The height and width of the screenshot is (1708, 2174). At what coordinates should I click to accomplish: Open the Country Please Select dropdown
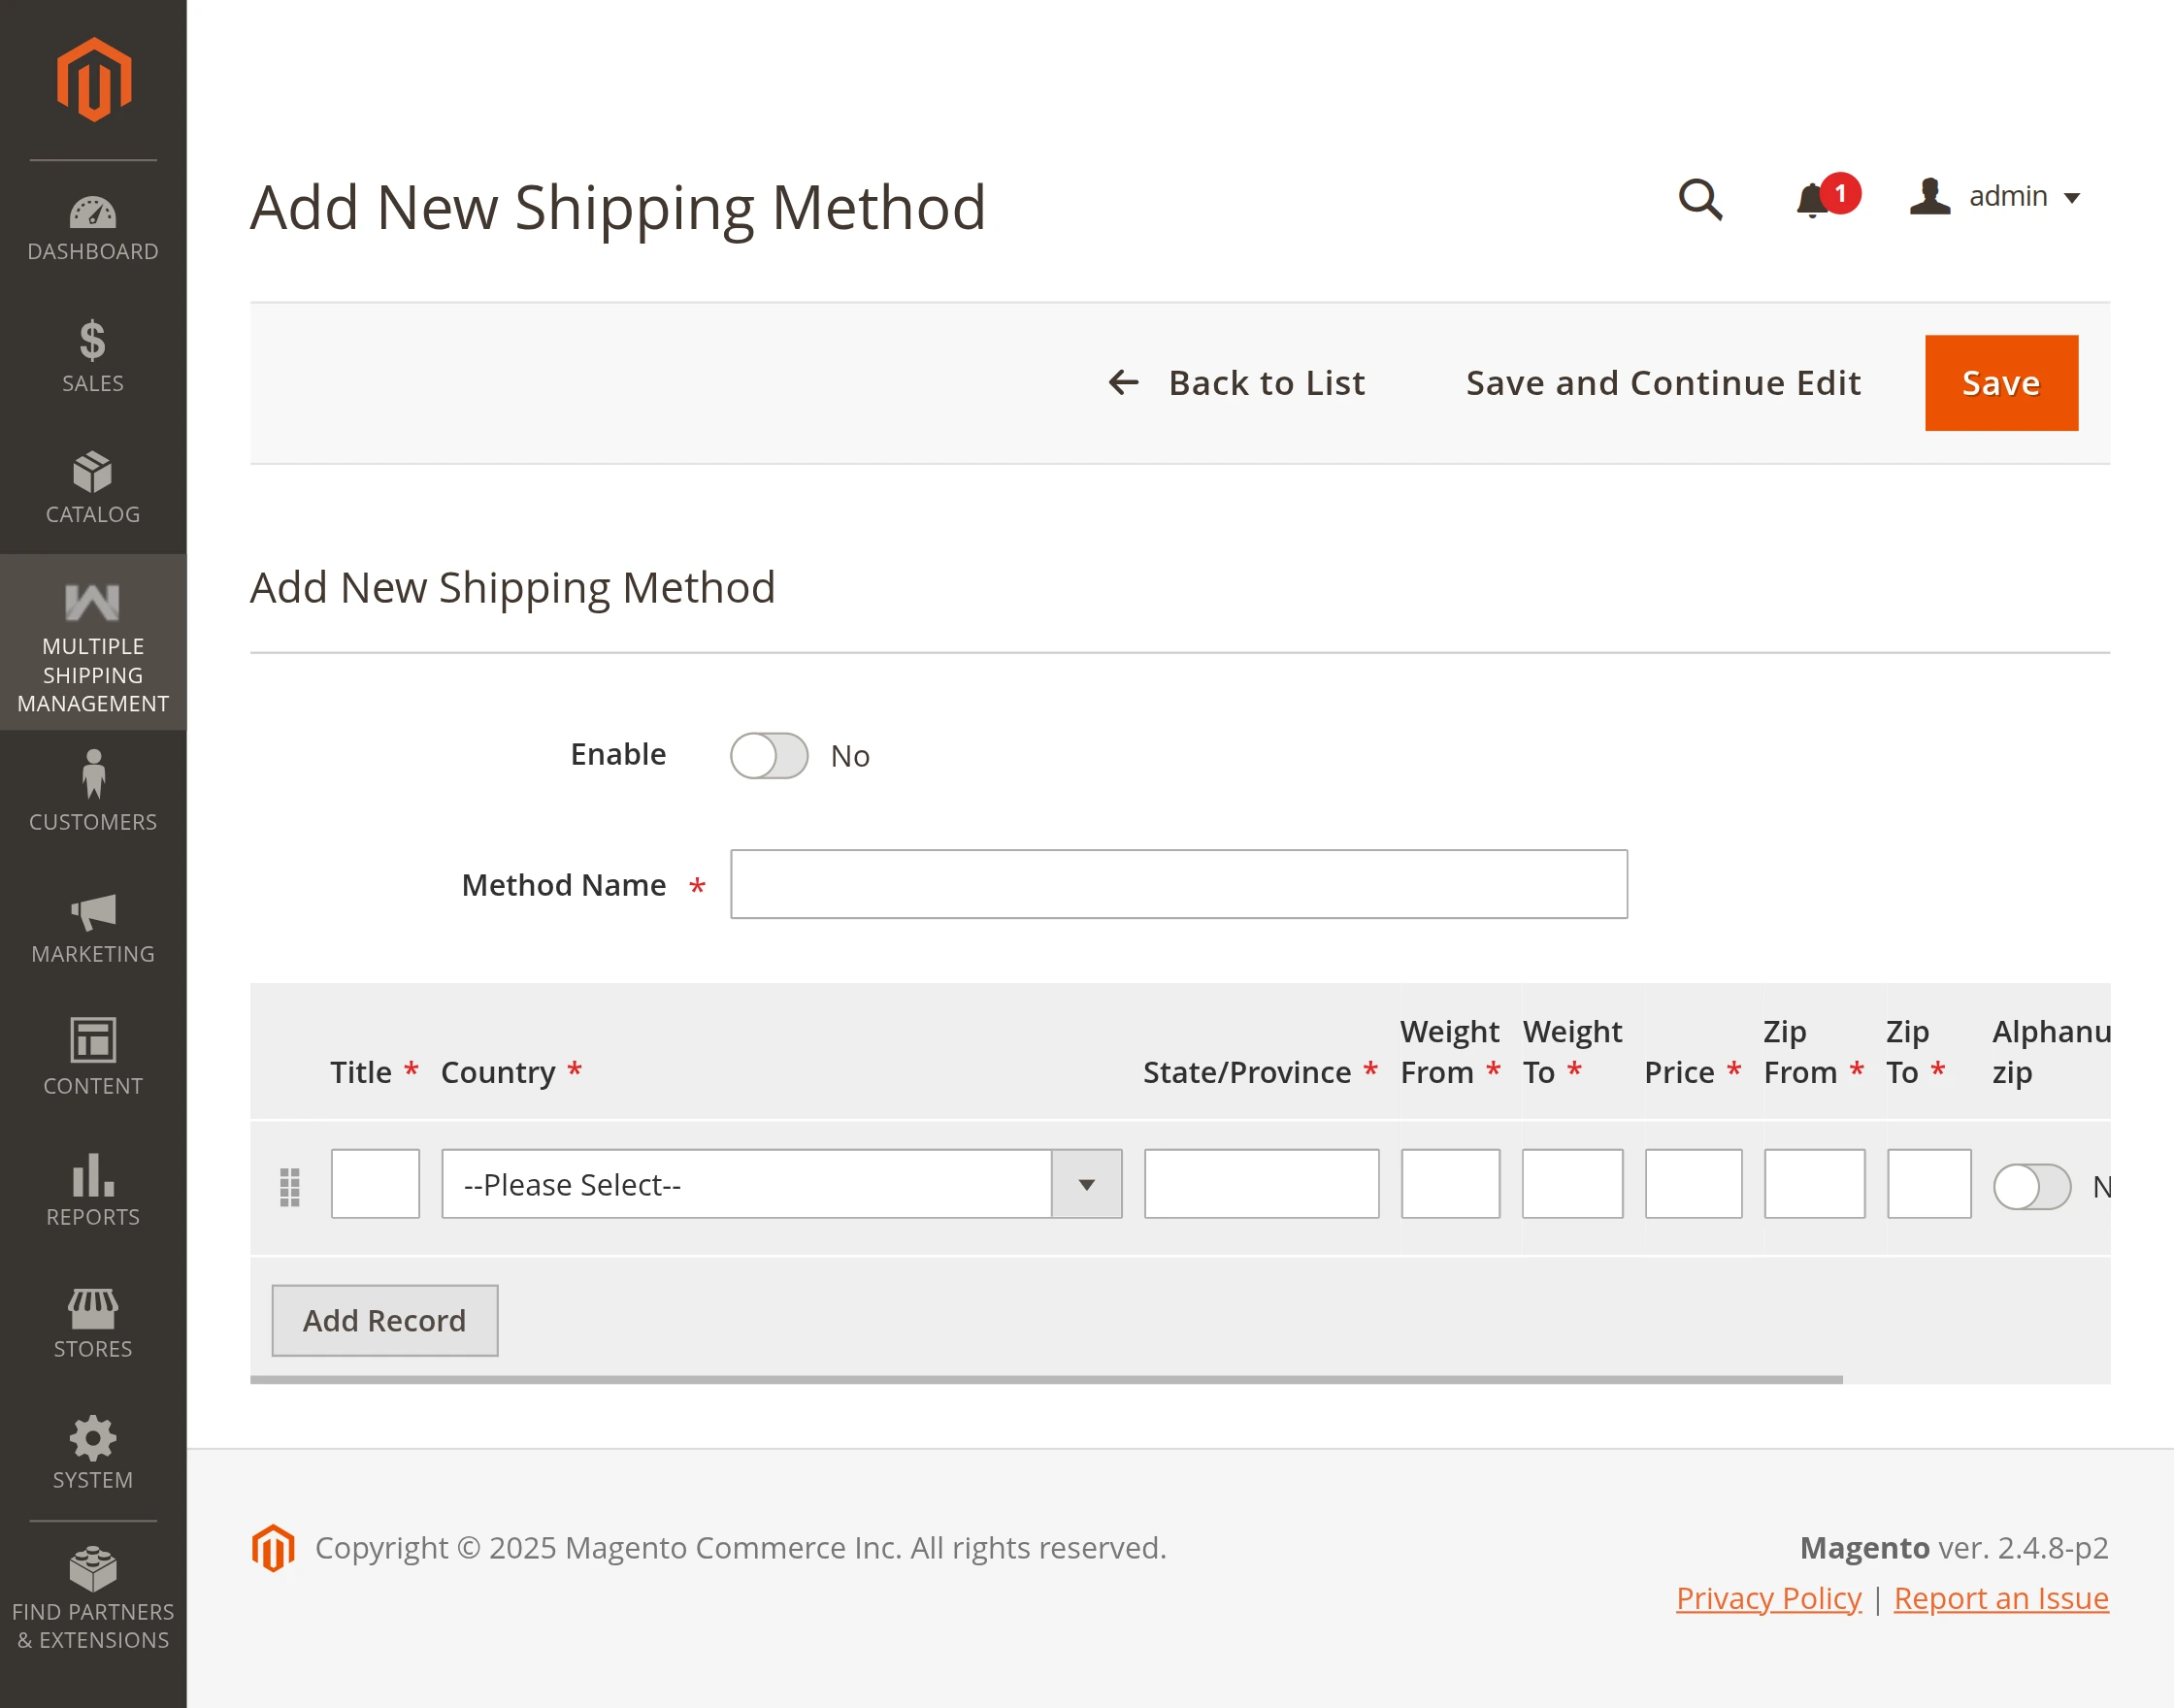point(781,1184)
